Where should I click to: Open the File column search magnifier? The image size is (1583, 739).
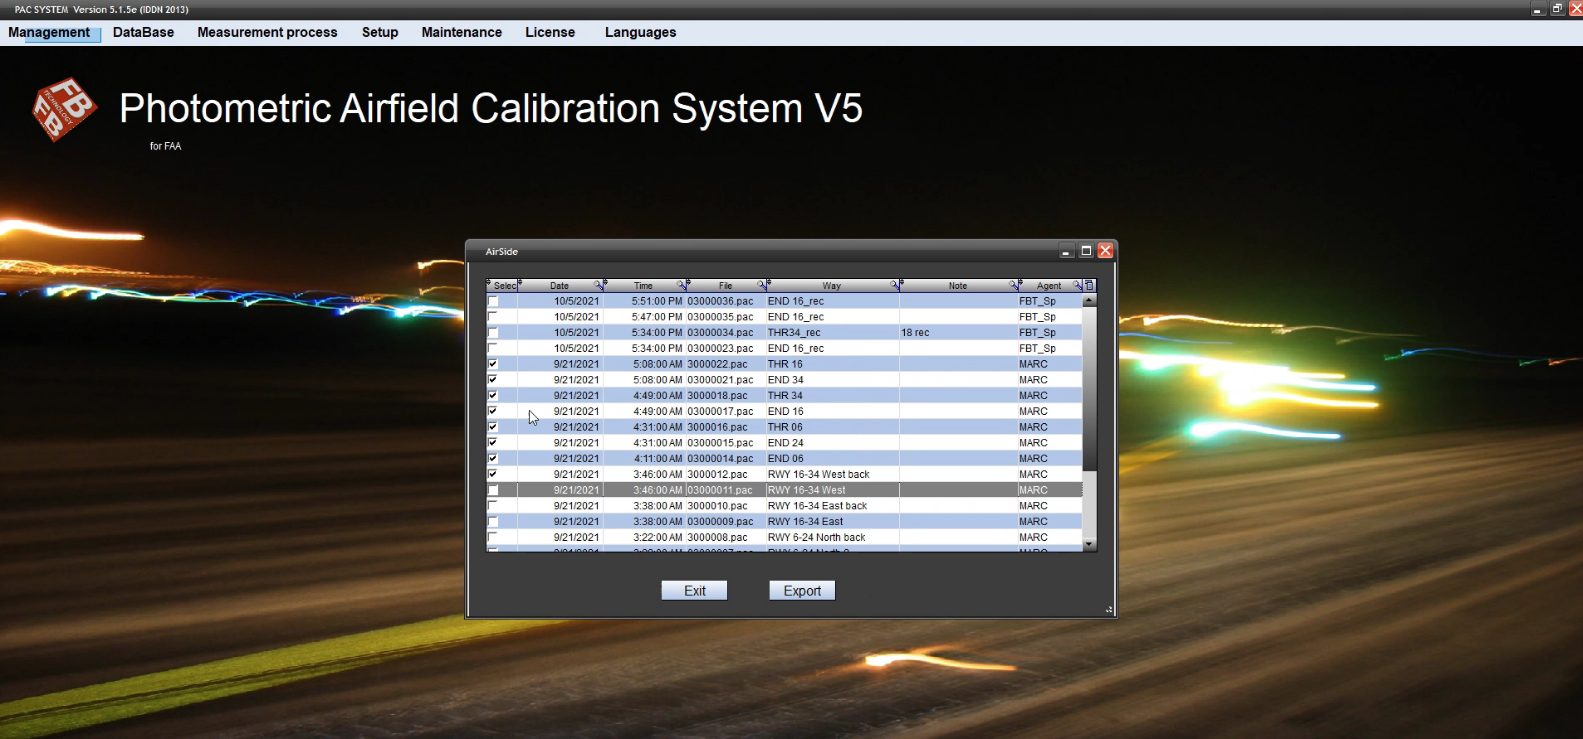coord(762,286)
